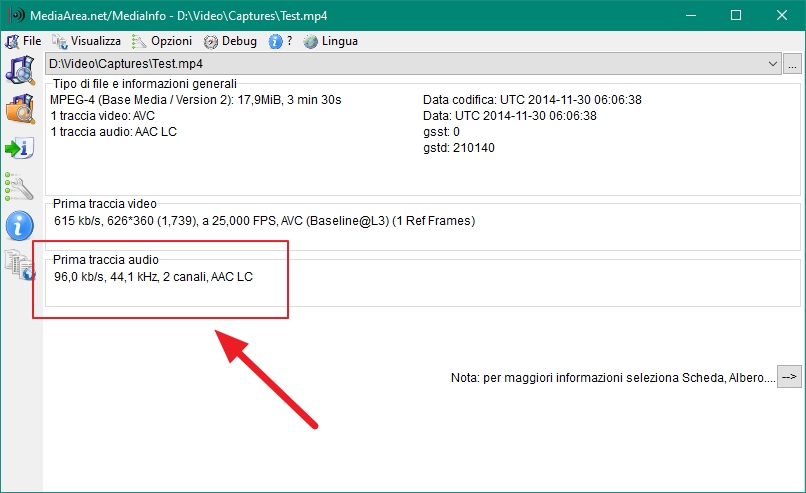Close the MediaInfo window

point(782,15)
